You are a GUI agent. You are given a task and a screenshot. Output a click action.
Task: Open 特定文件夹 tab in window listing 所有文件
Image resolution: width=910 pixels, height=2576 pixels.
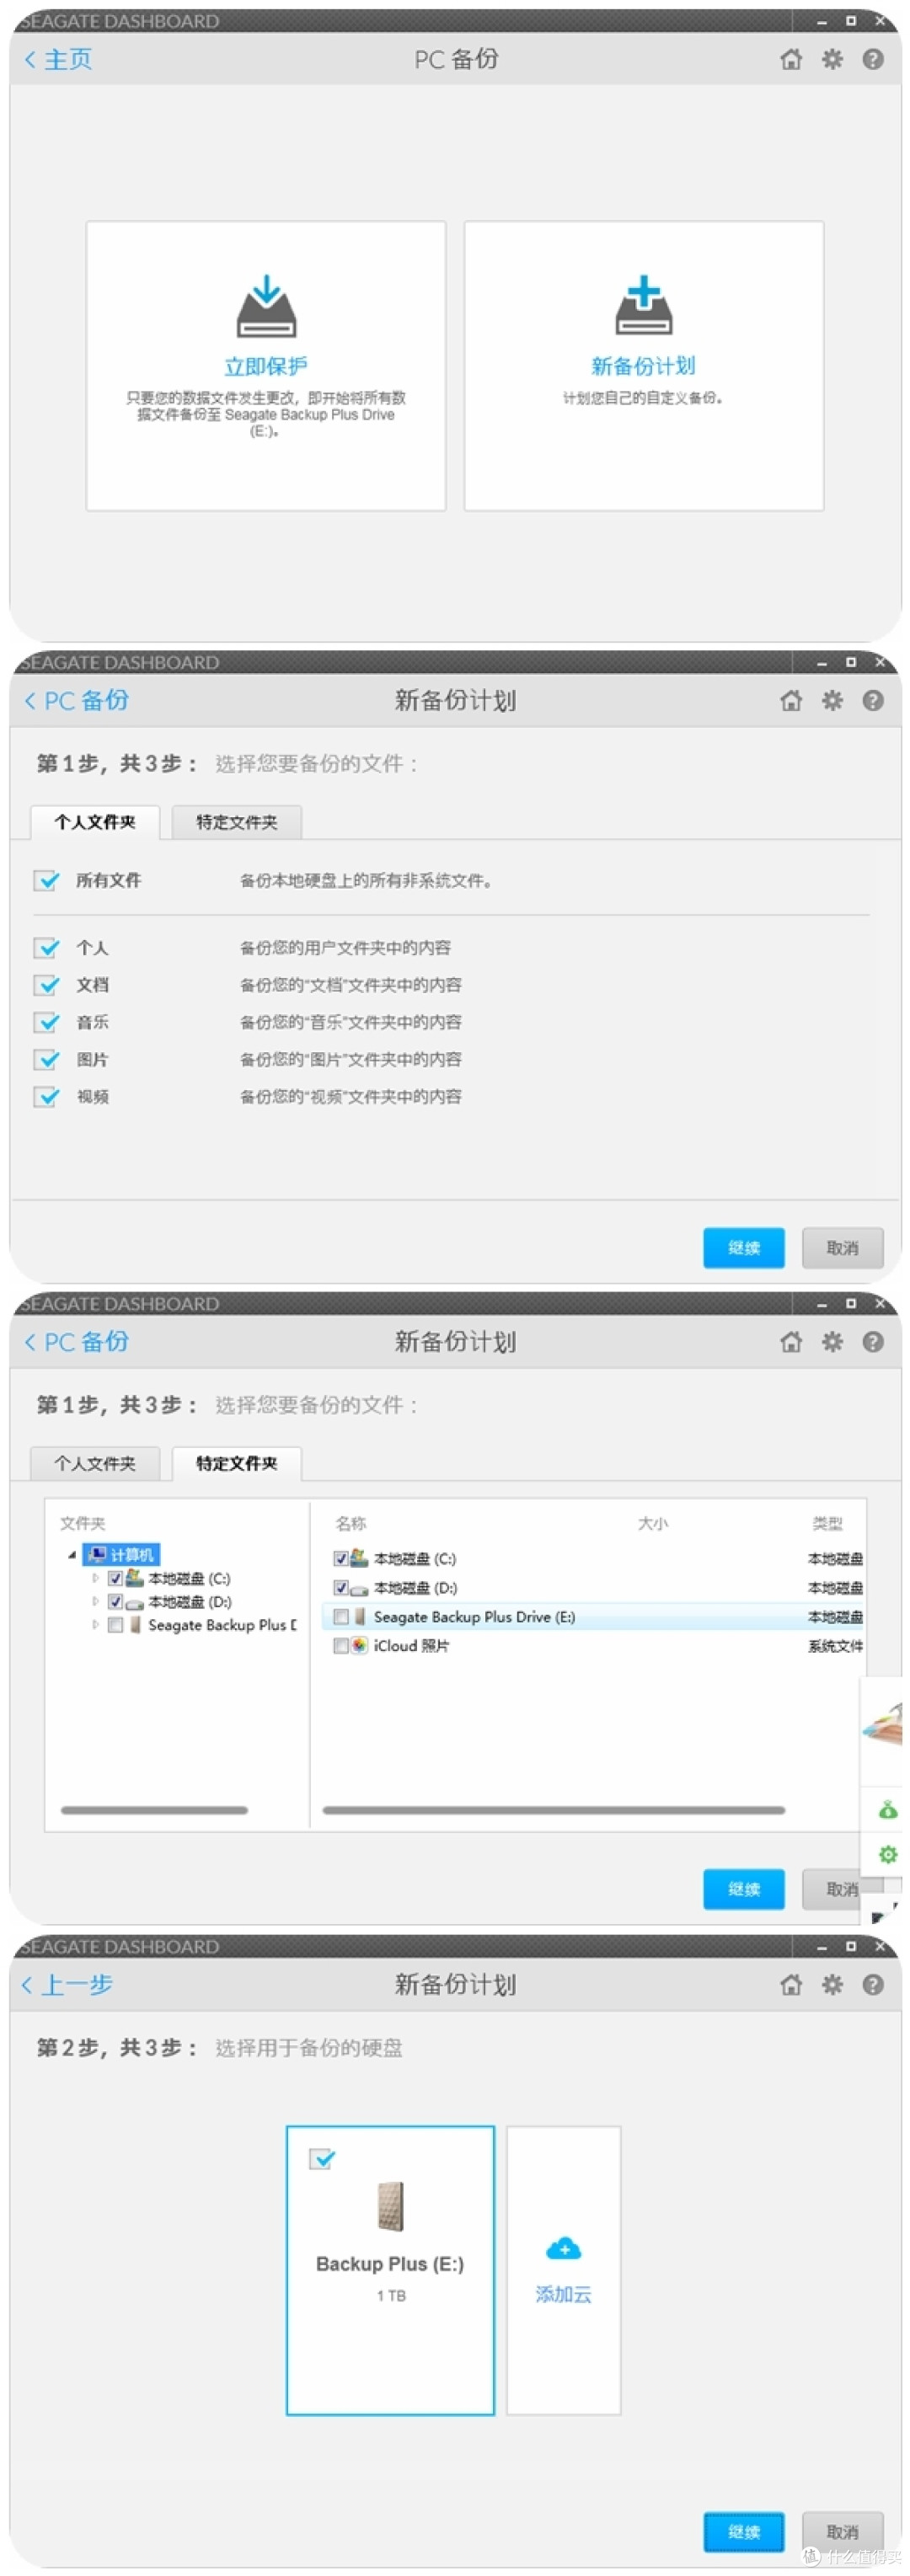236,822
